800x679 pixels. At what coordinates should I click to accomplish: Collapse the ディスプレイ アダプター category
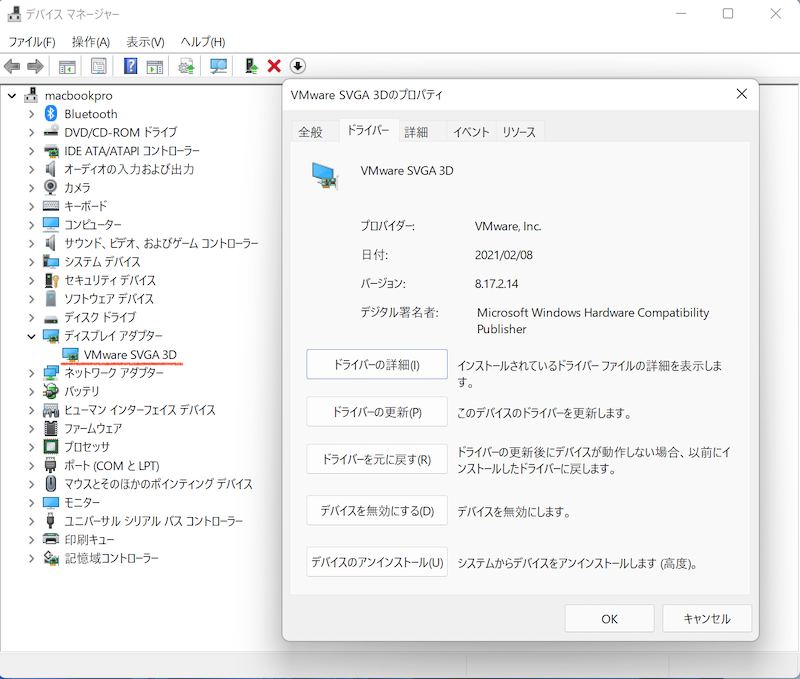pos(31,336)
